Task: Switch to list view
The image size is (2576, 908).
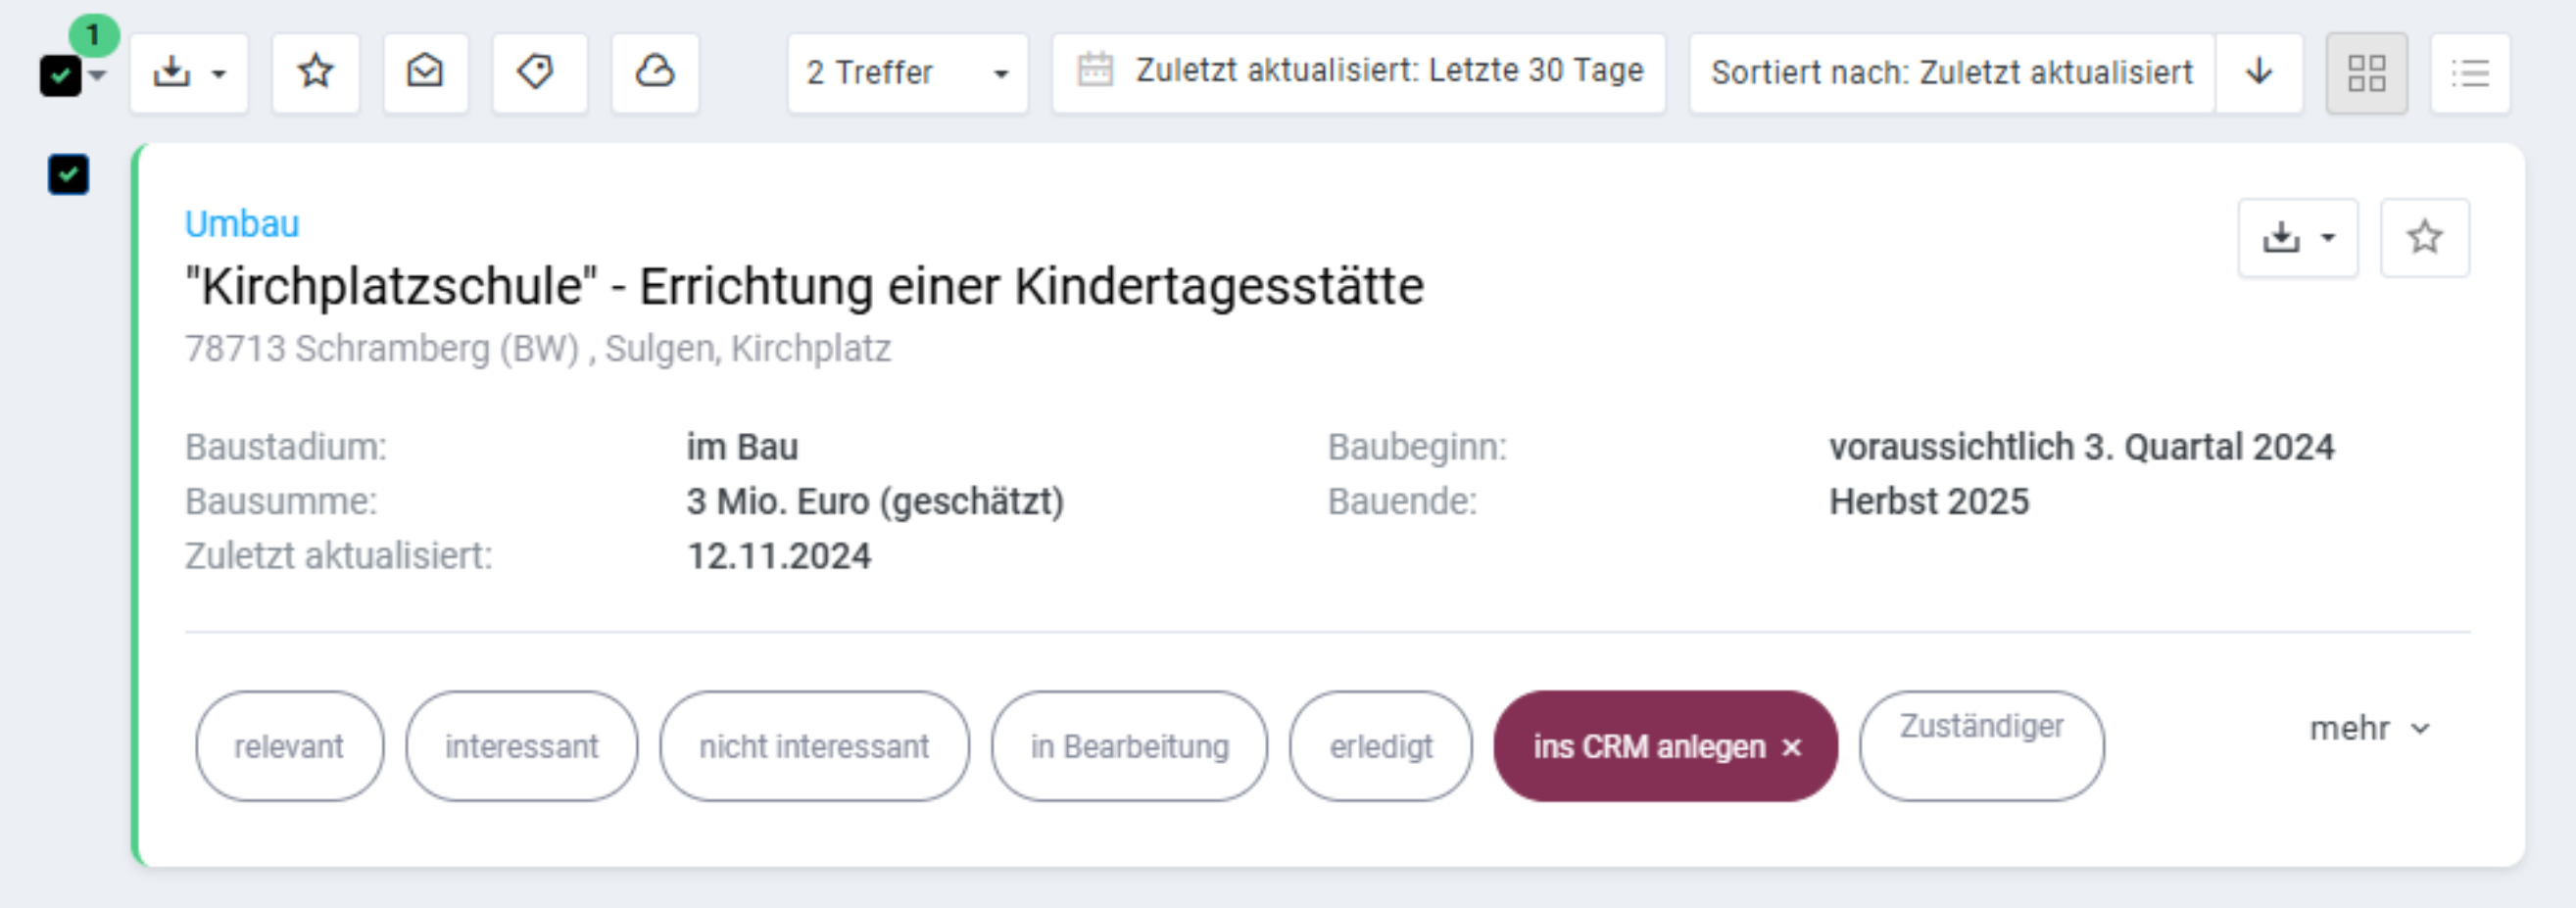Action: (2470, 73)
